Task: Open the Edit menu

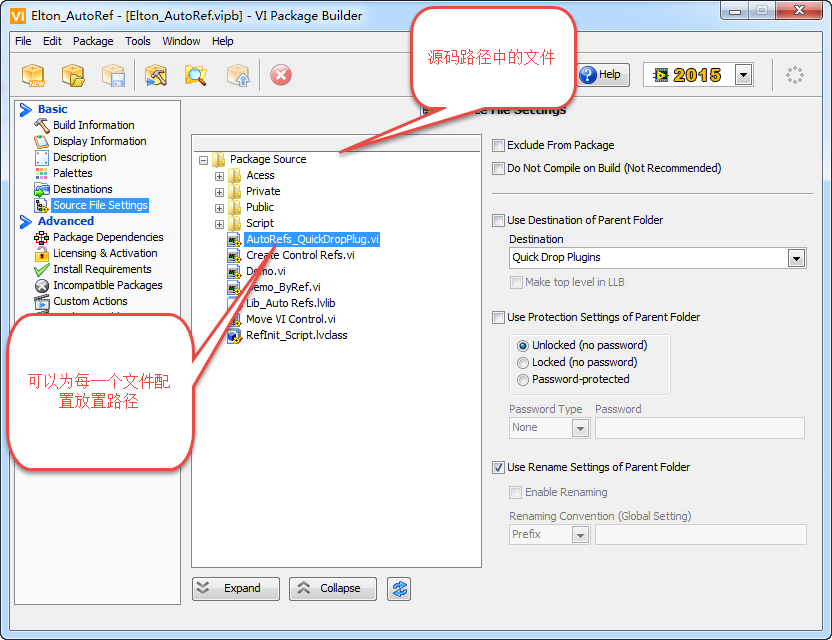Action: coord(52,41)
